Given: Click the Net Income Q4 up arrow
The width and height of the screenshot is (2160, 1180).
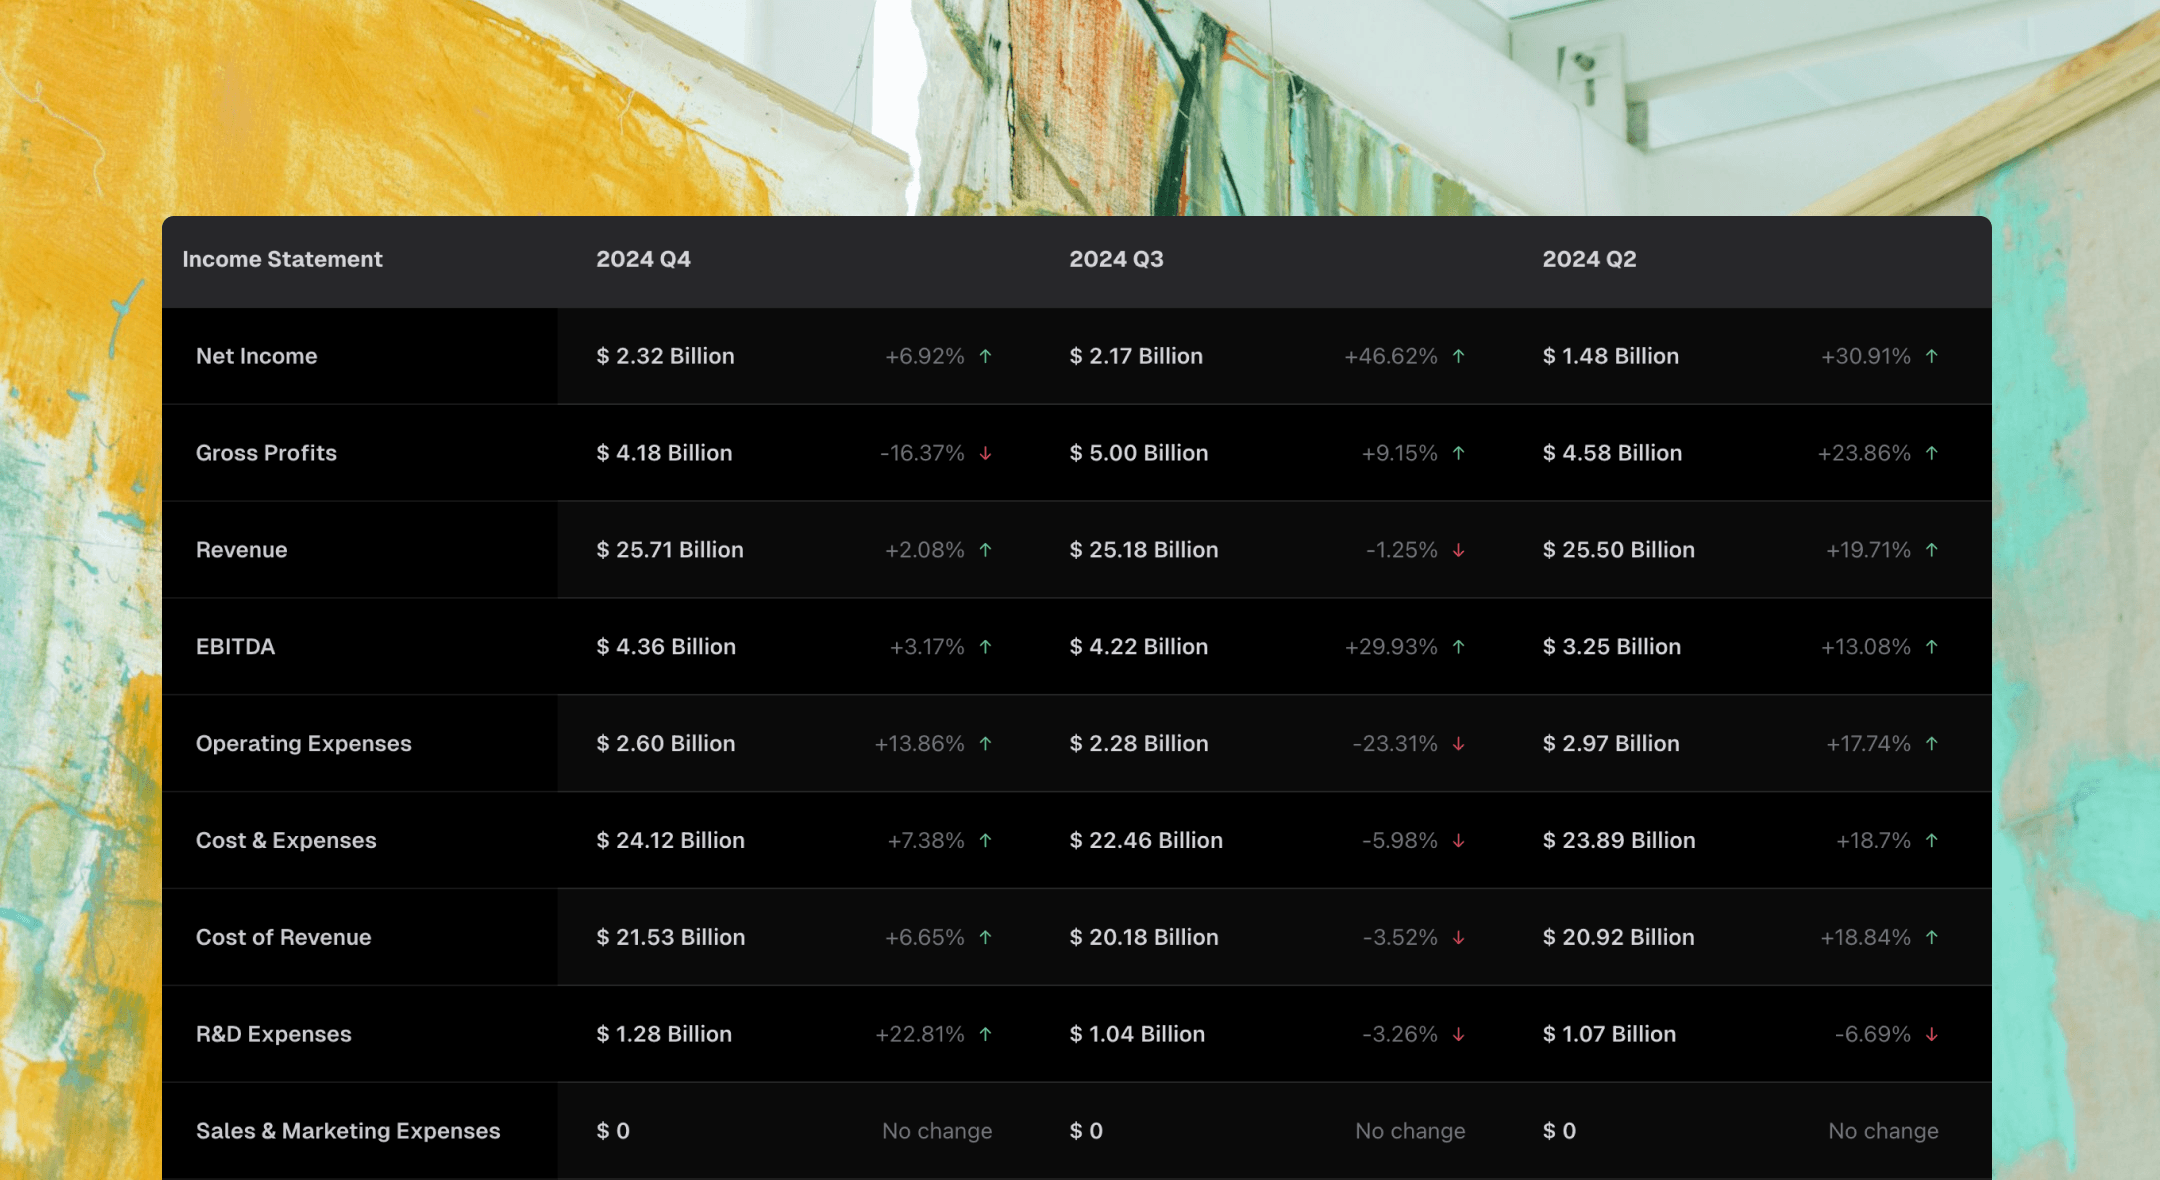Looking at the screenshot, I should [x=985, y=356].
